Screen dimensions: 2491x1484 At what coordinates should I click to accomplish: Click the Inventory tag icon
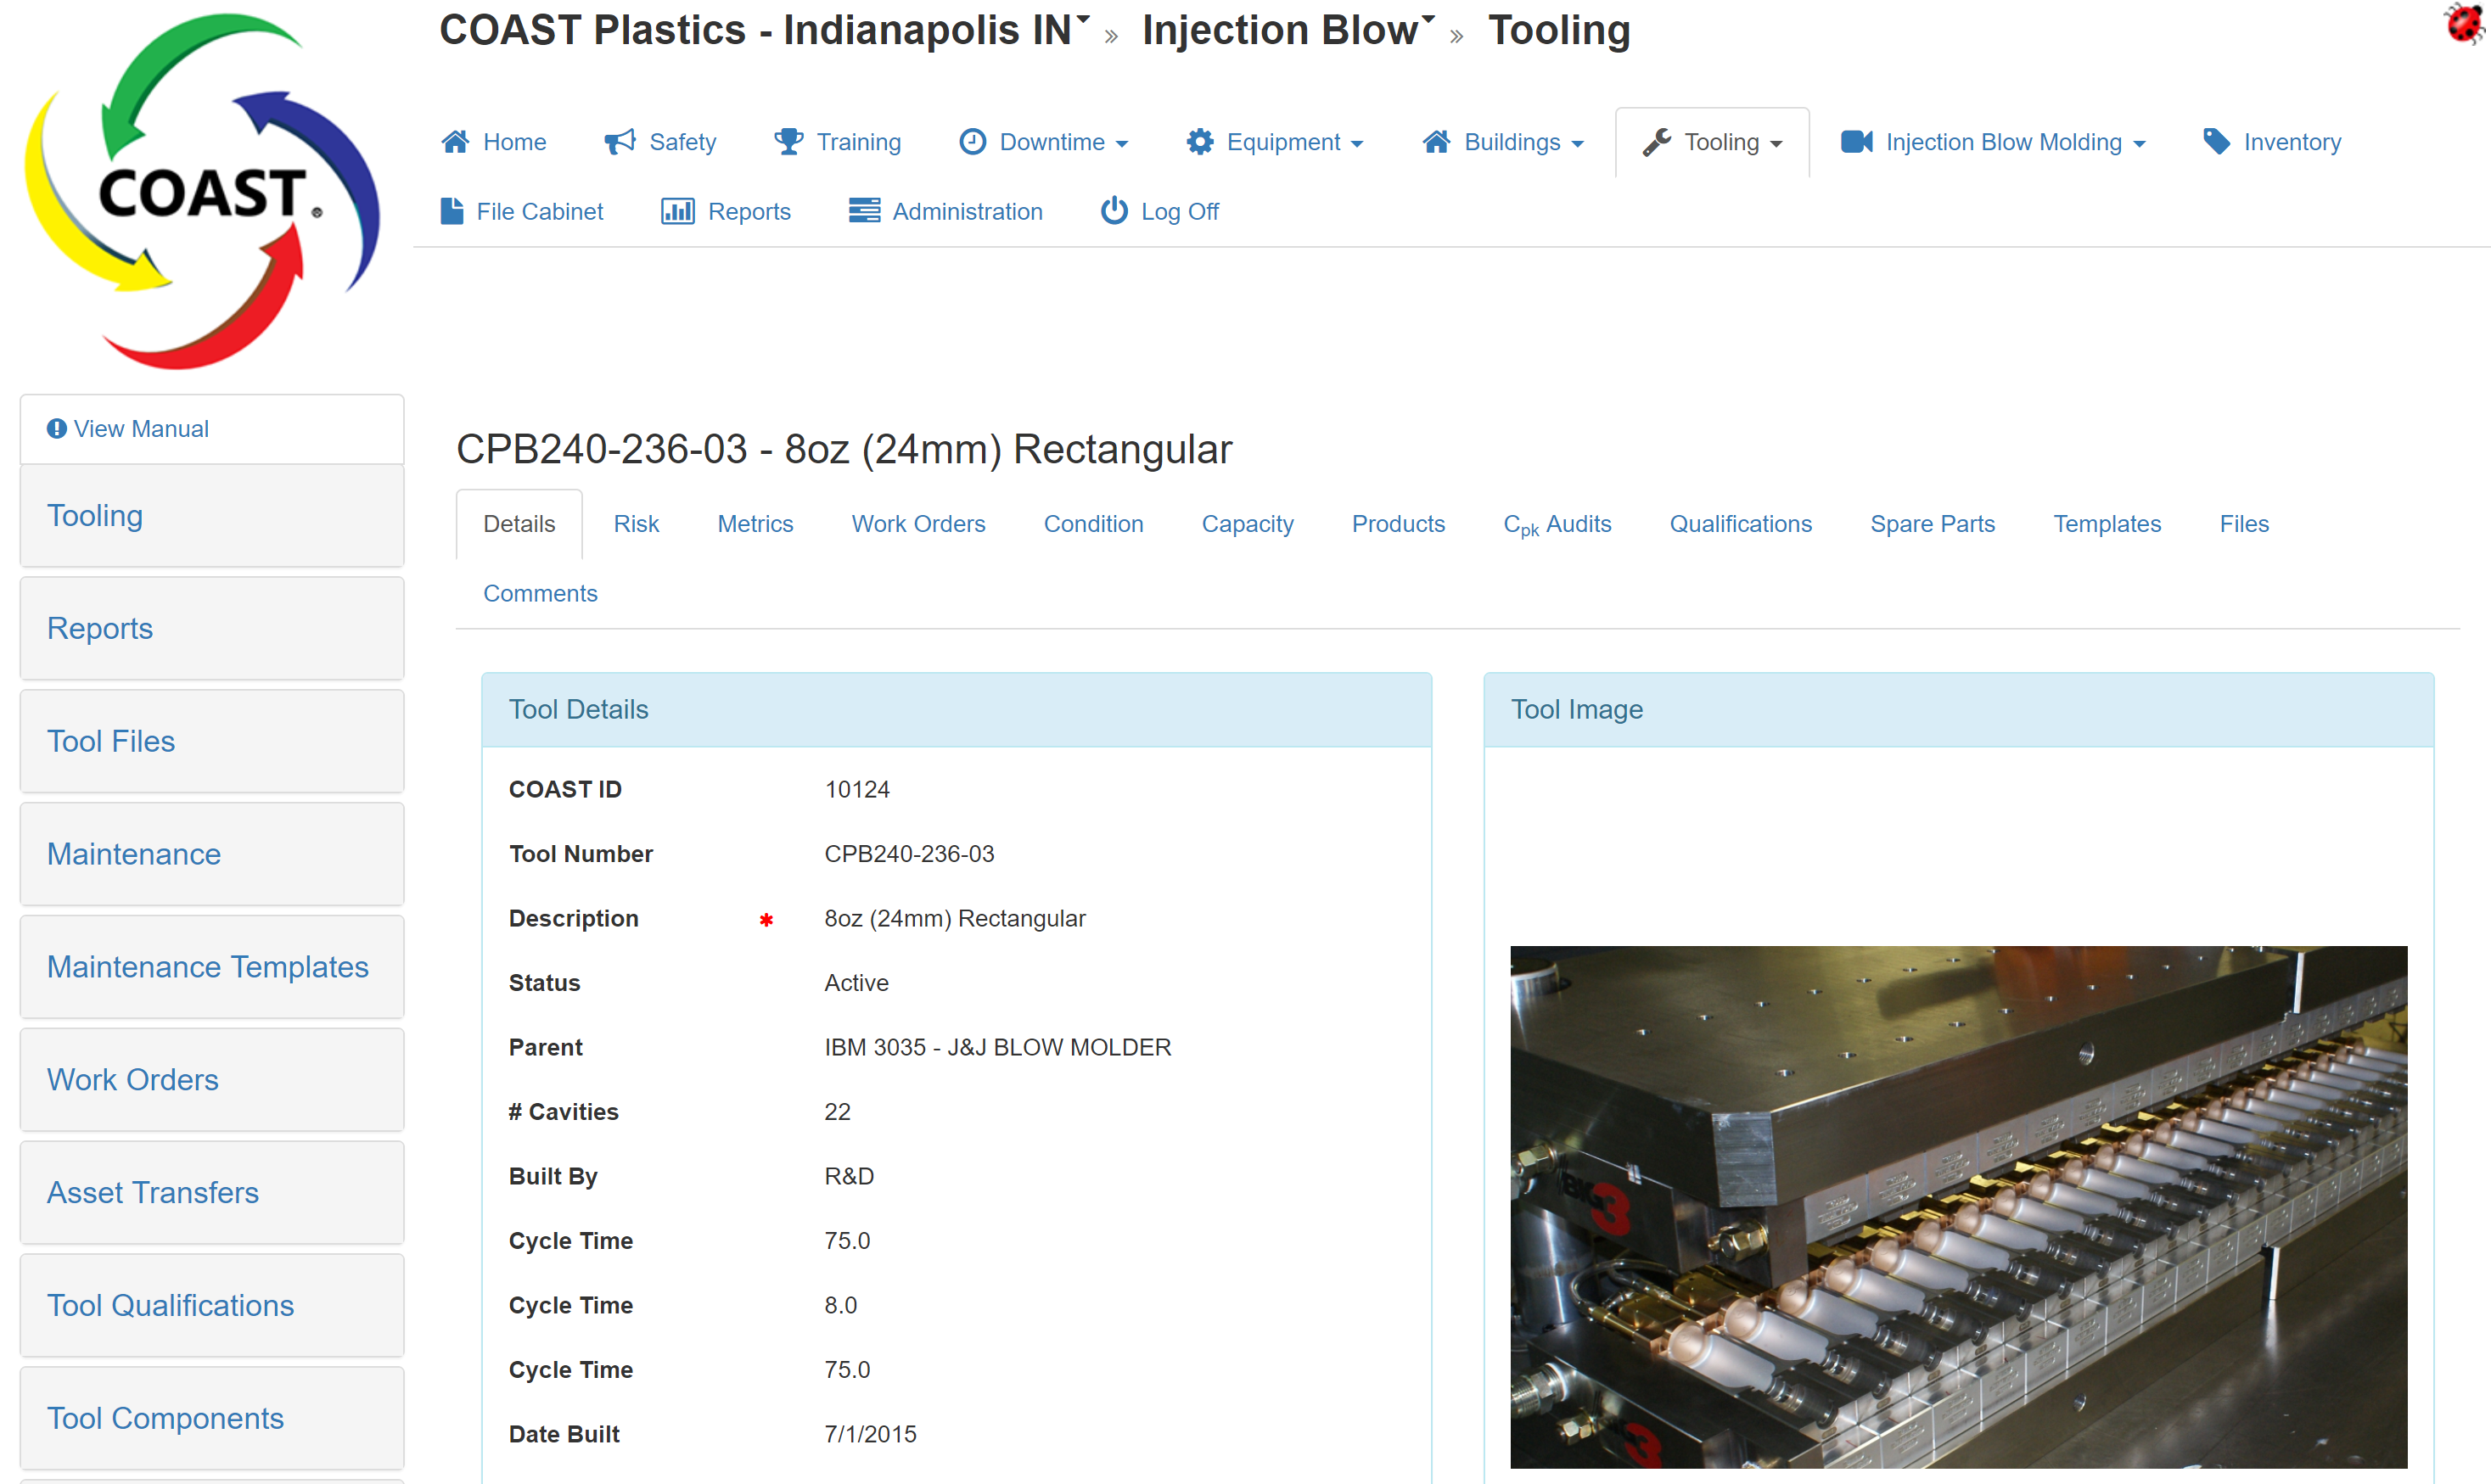tap(2216, 142)
